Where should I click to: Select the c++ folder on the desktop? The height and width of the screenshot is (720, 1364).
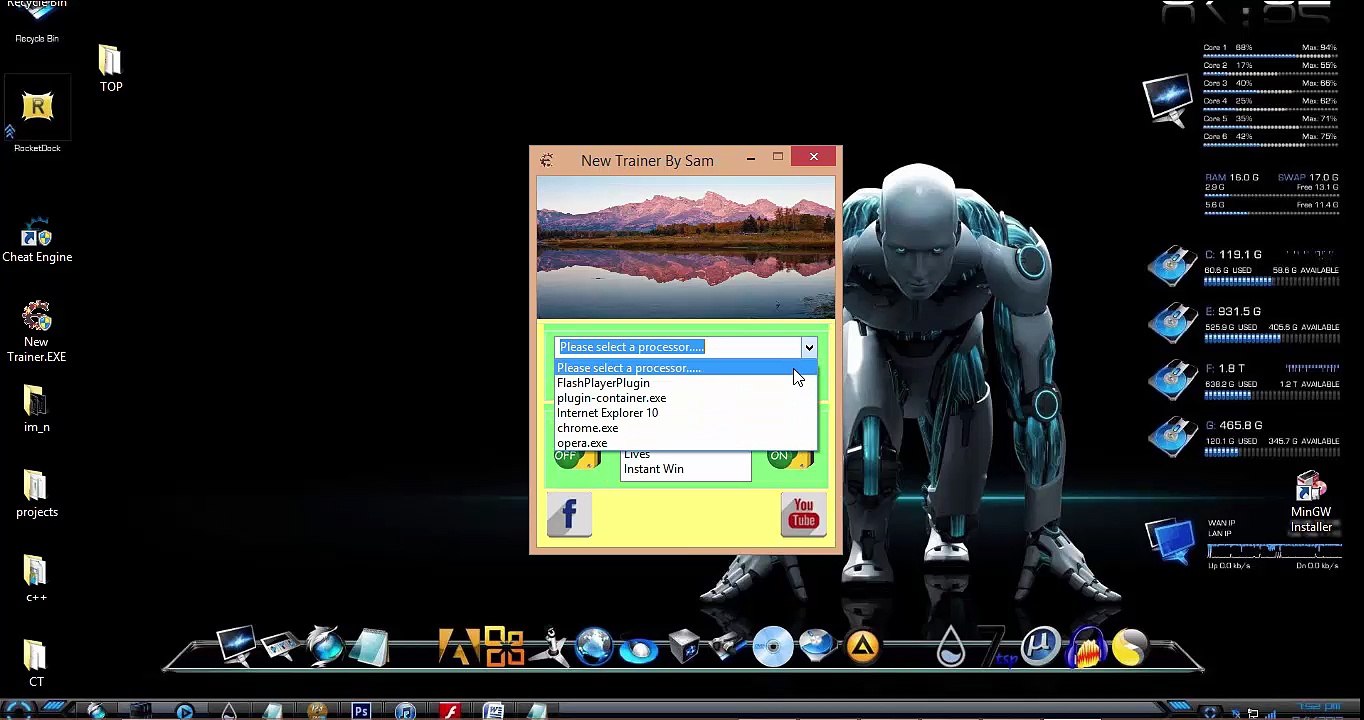pyautogui.click(x=36, y=580)
